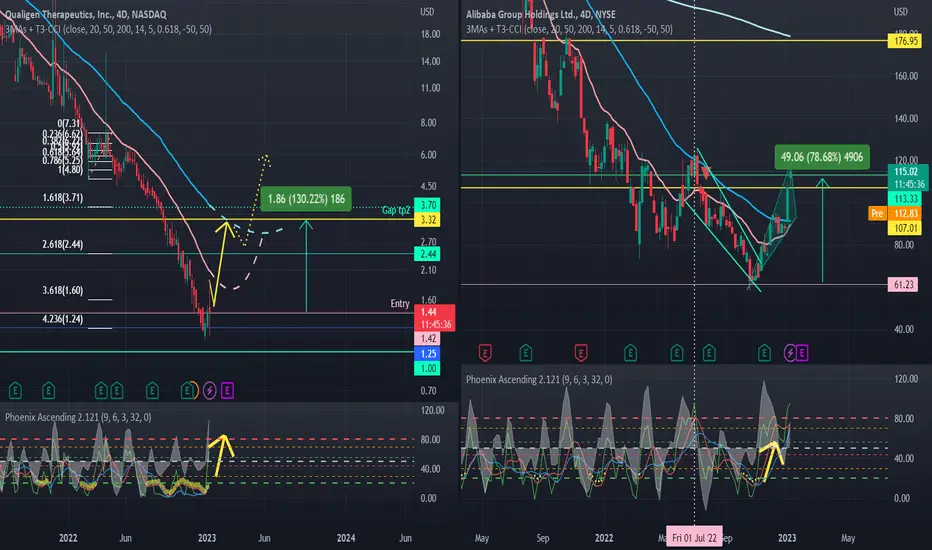Open the Alibaba red earnings marker between Sep and 2022

581,353
